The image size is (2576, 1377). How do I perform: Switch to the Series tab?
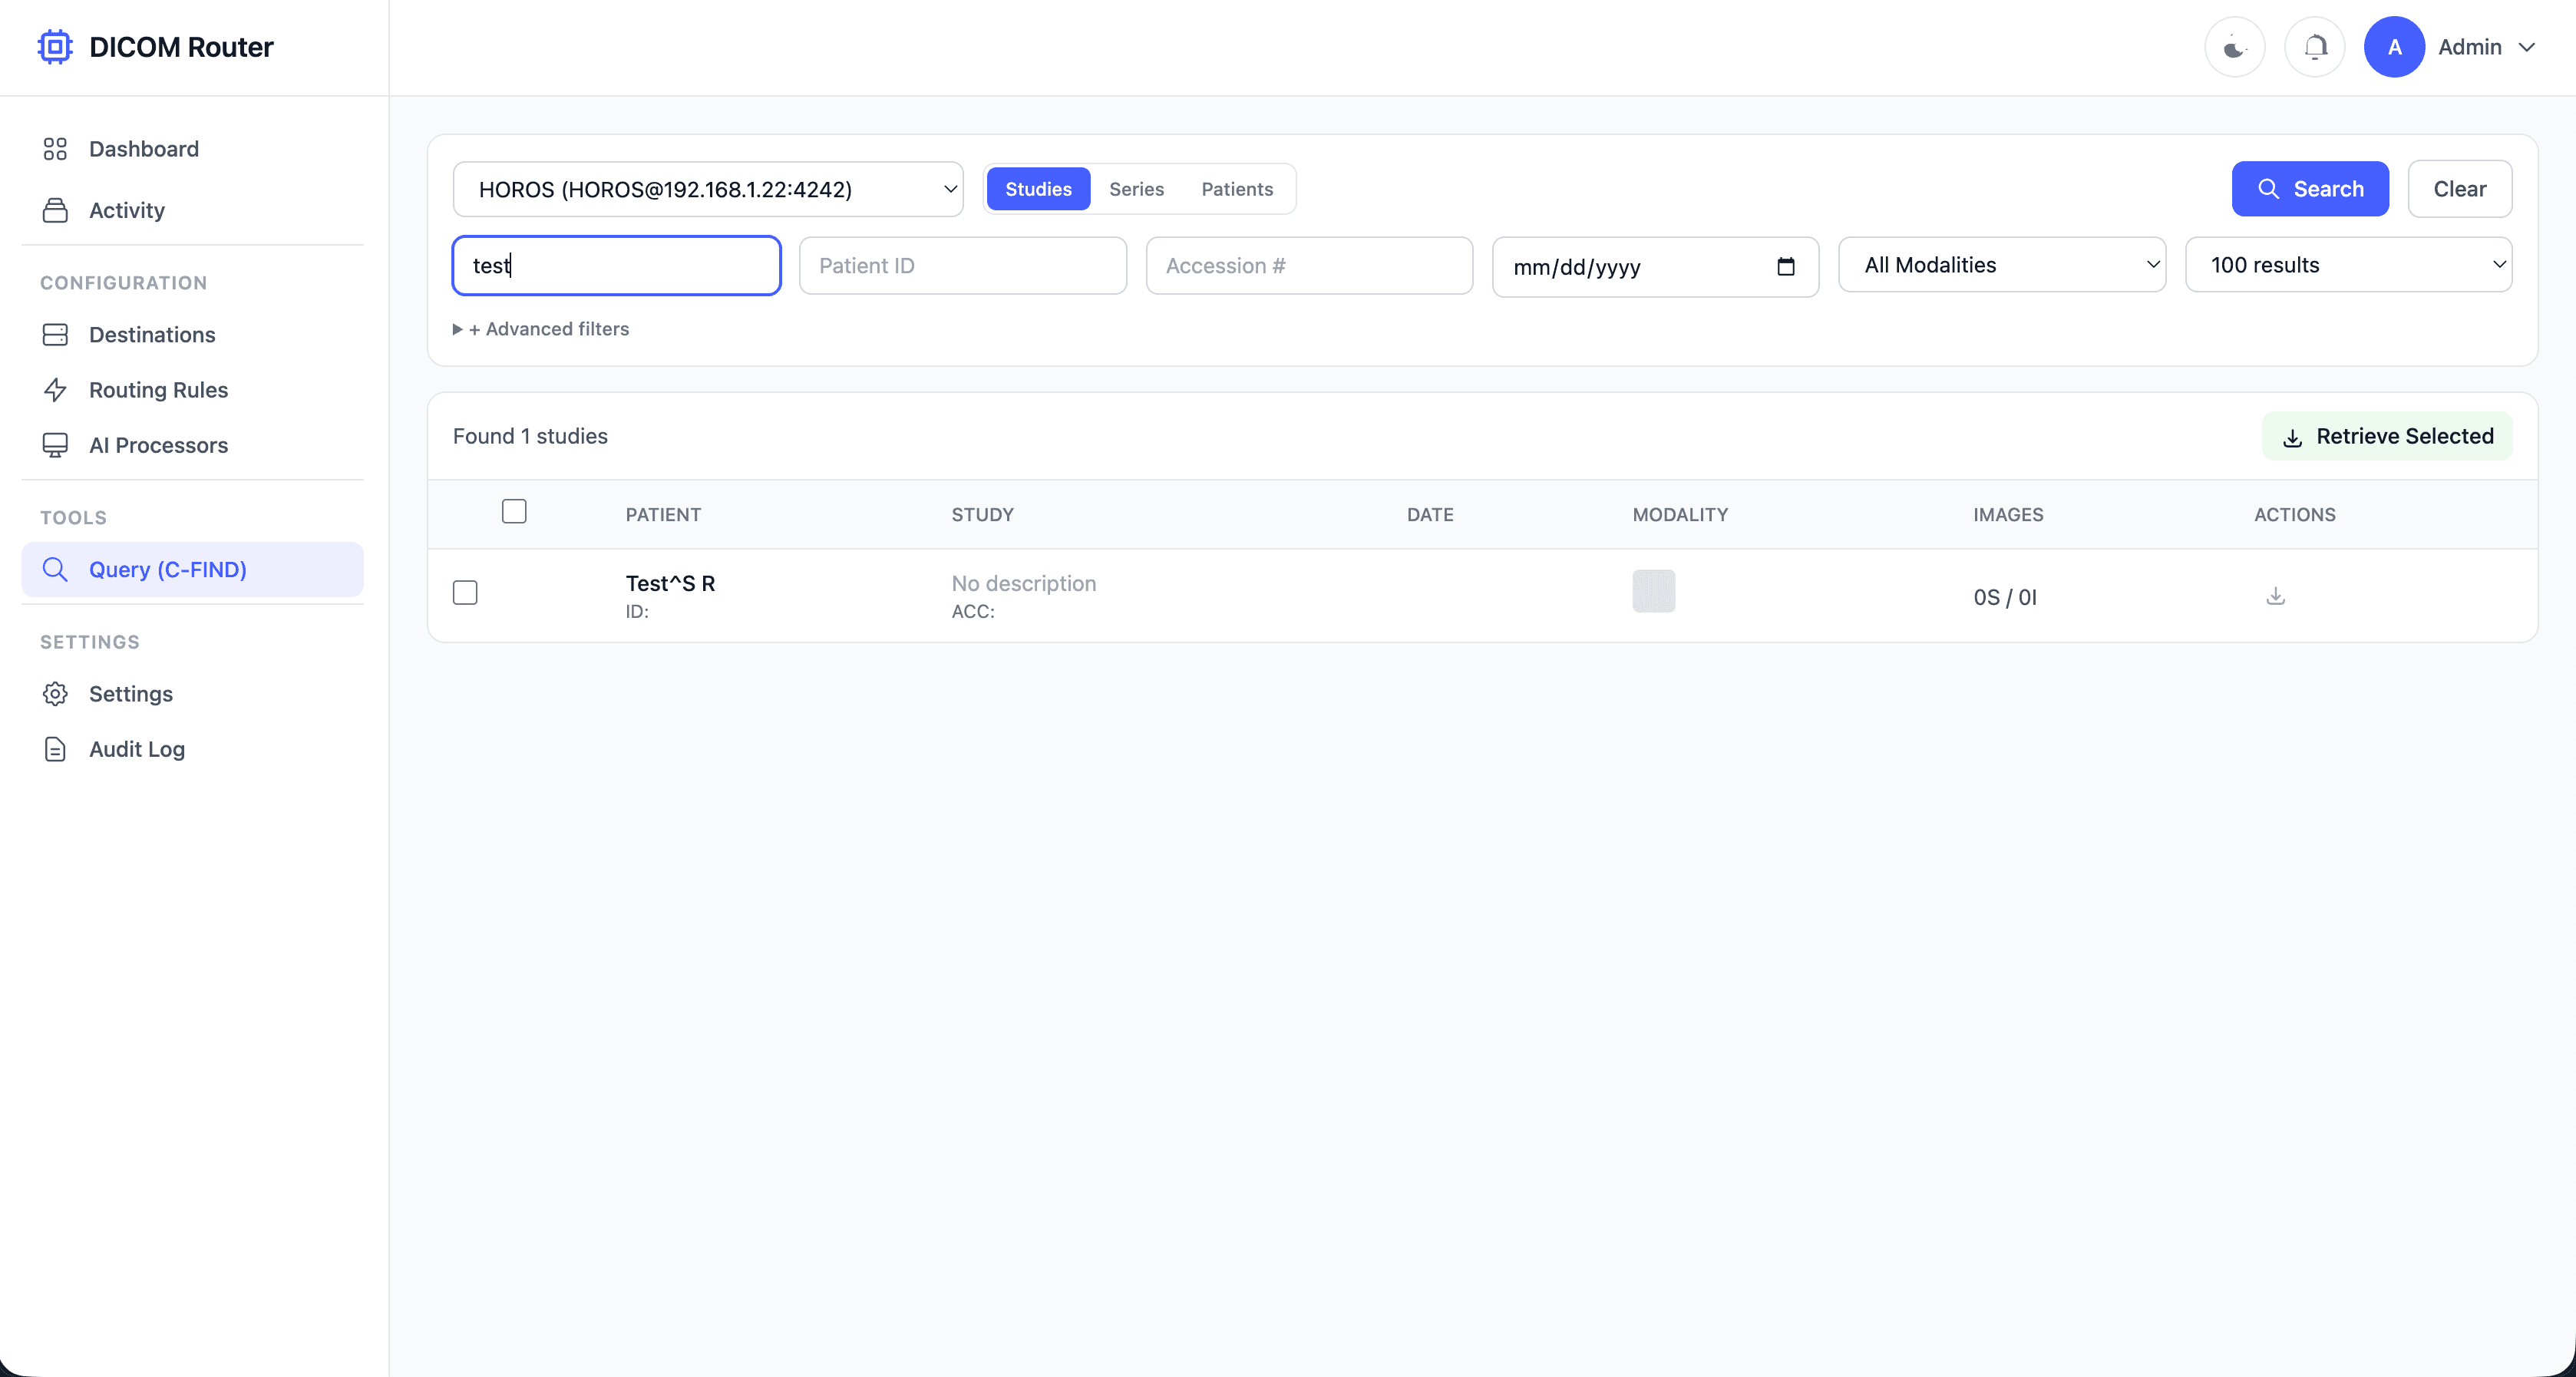pyautogui.click(x=1136, y=188)
